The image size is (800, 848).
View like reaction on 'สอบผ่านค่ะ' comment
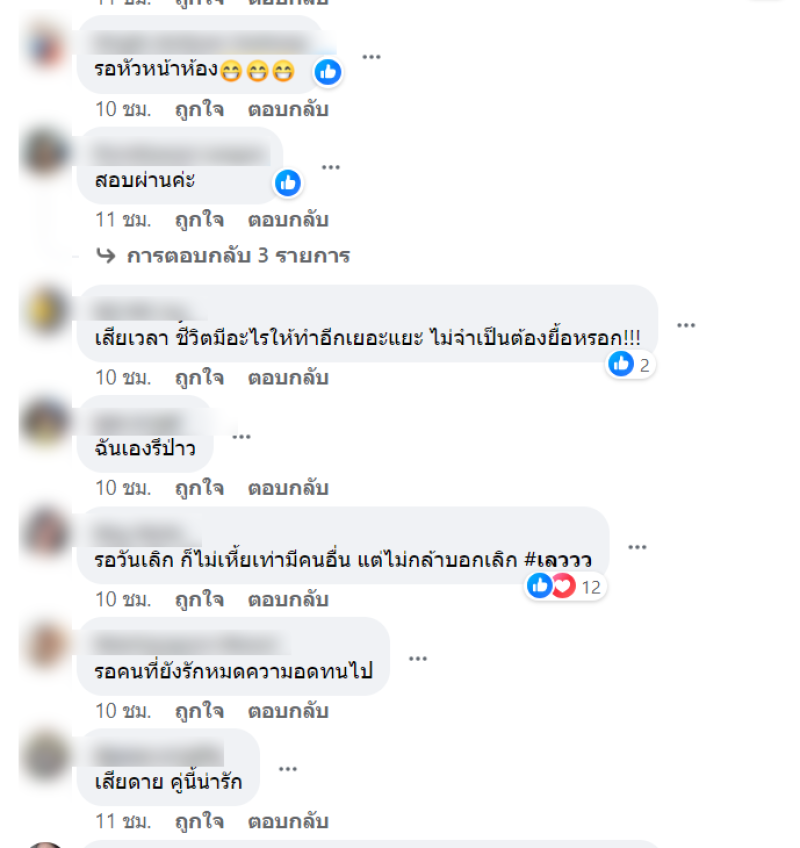[288, 183]
